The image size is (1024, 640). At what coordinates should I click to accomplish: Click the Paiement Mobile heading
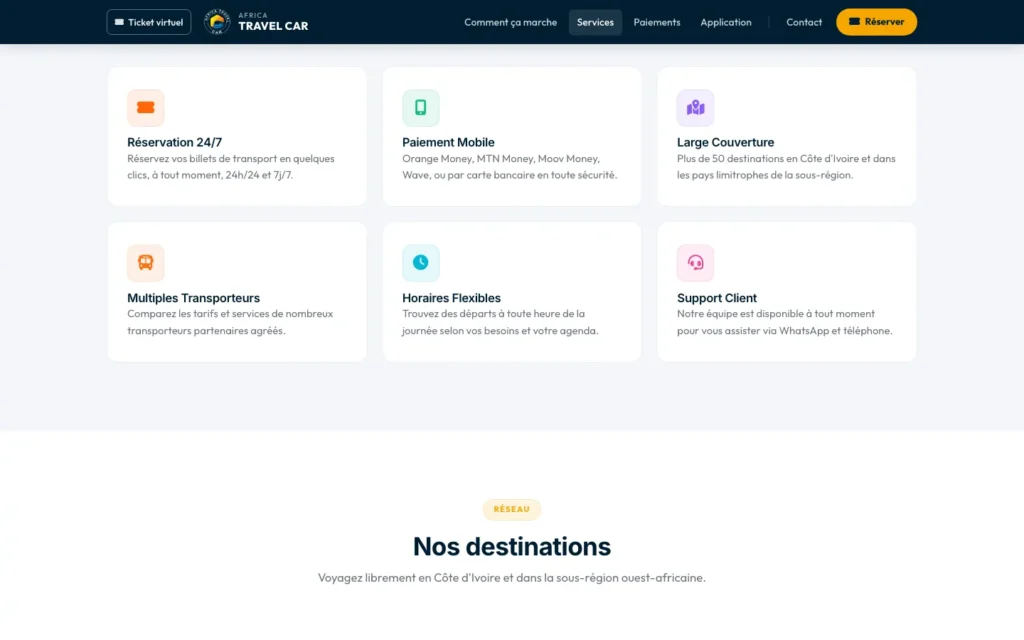(x=448, y=142)
